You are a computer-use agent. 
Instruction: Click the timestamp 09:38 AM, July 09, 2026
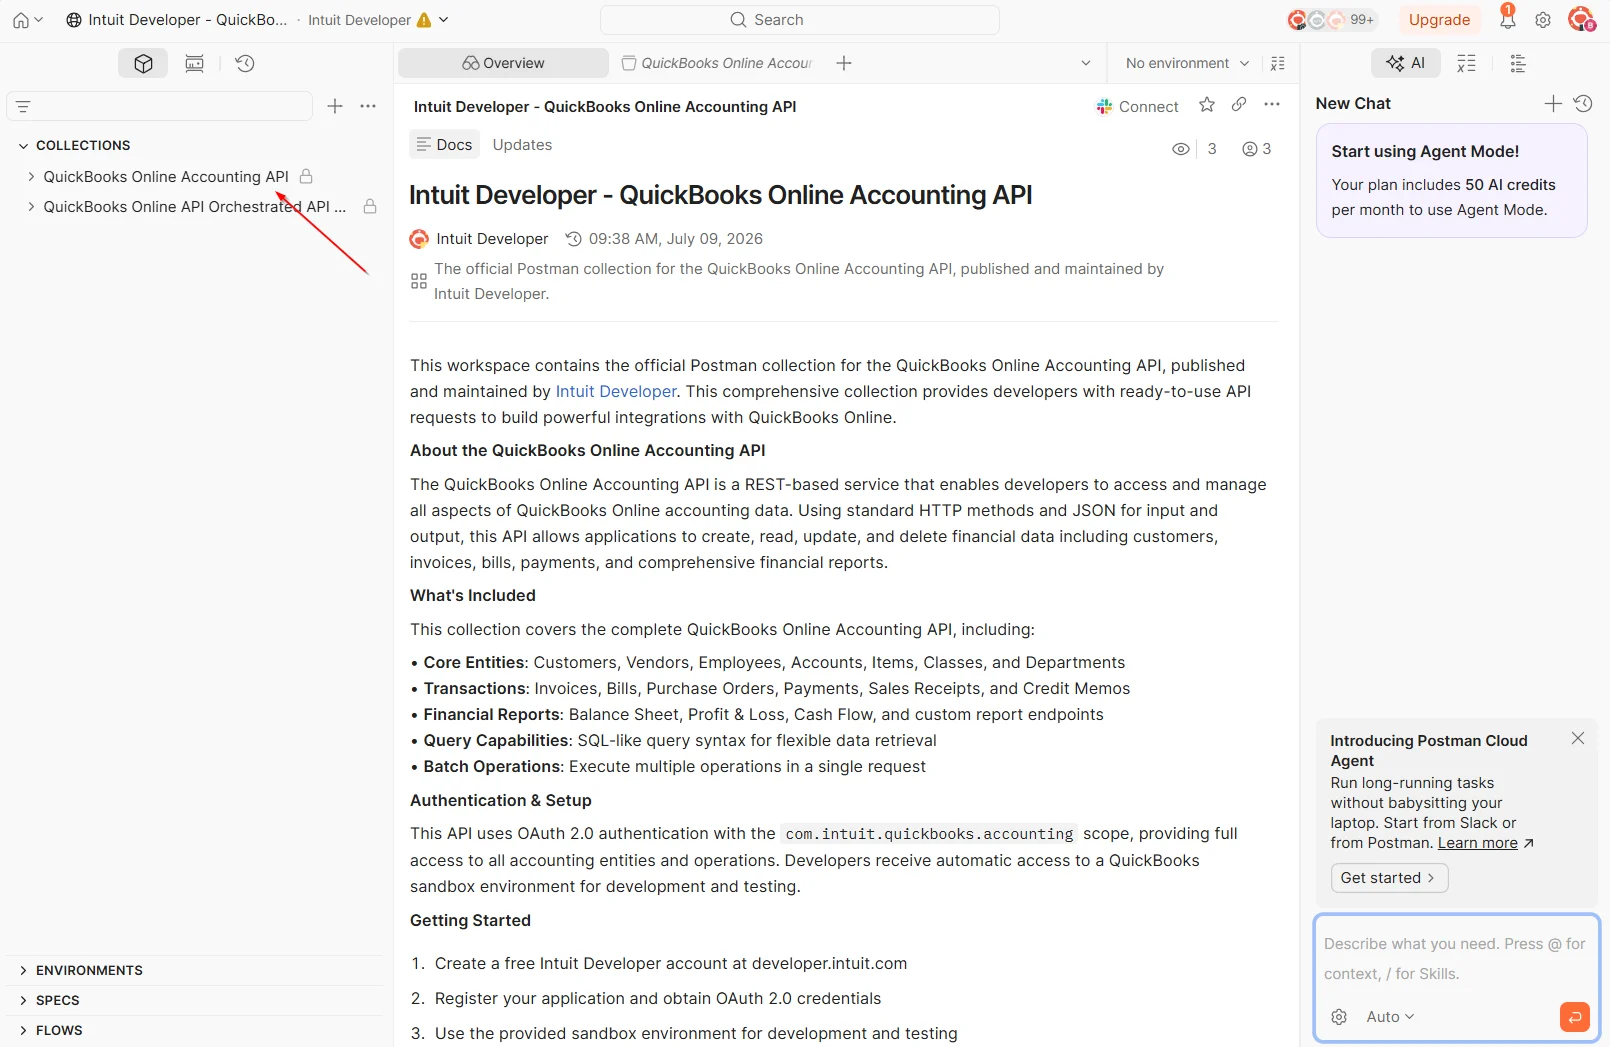(x=675, y=239)
